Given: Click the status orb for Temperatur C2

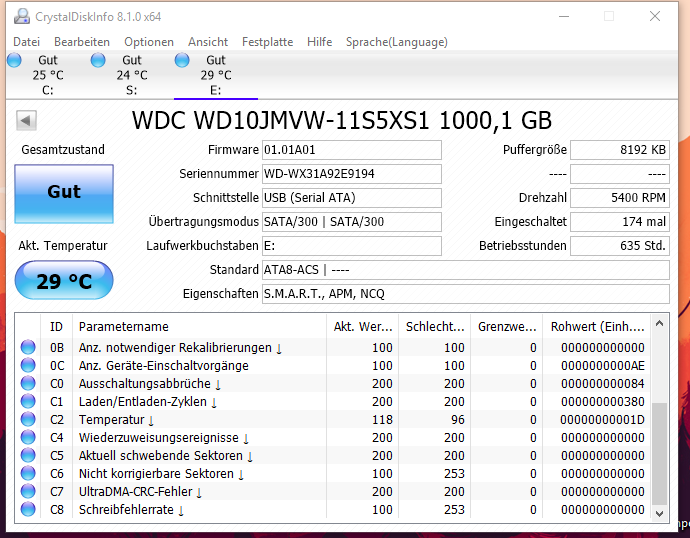Looking at the screenshot, I should tap(28, 419).
